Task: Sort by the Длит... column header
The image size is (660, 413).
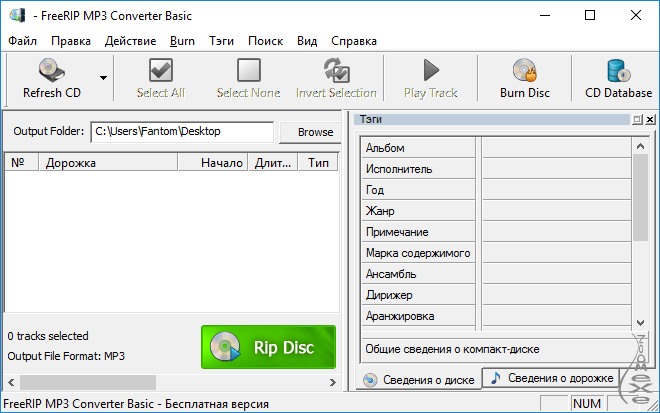Action: click(273, 163)
